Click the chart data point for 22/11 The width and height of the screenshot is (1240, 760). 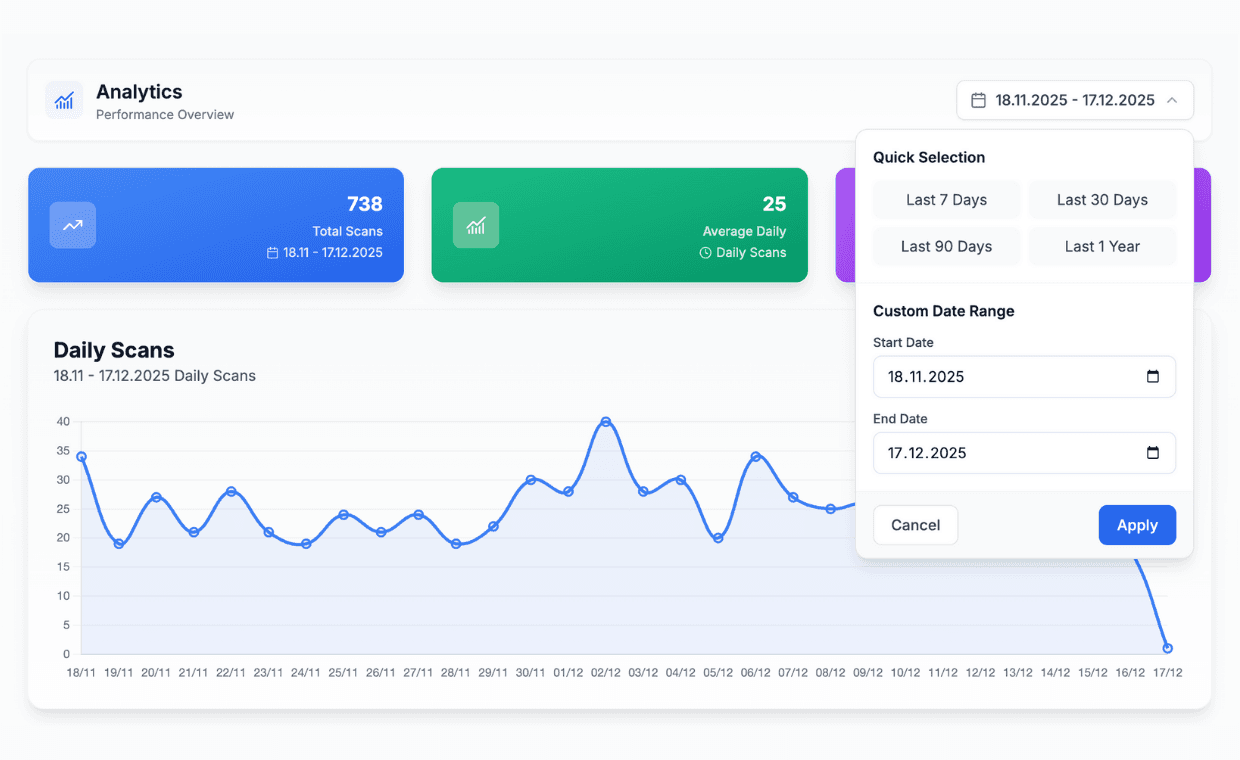pyautogui.click(x=231, y=491)
